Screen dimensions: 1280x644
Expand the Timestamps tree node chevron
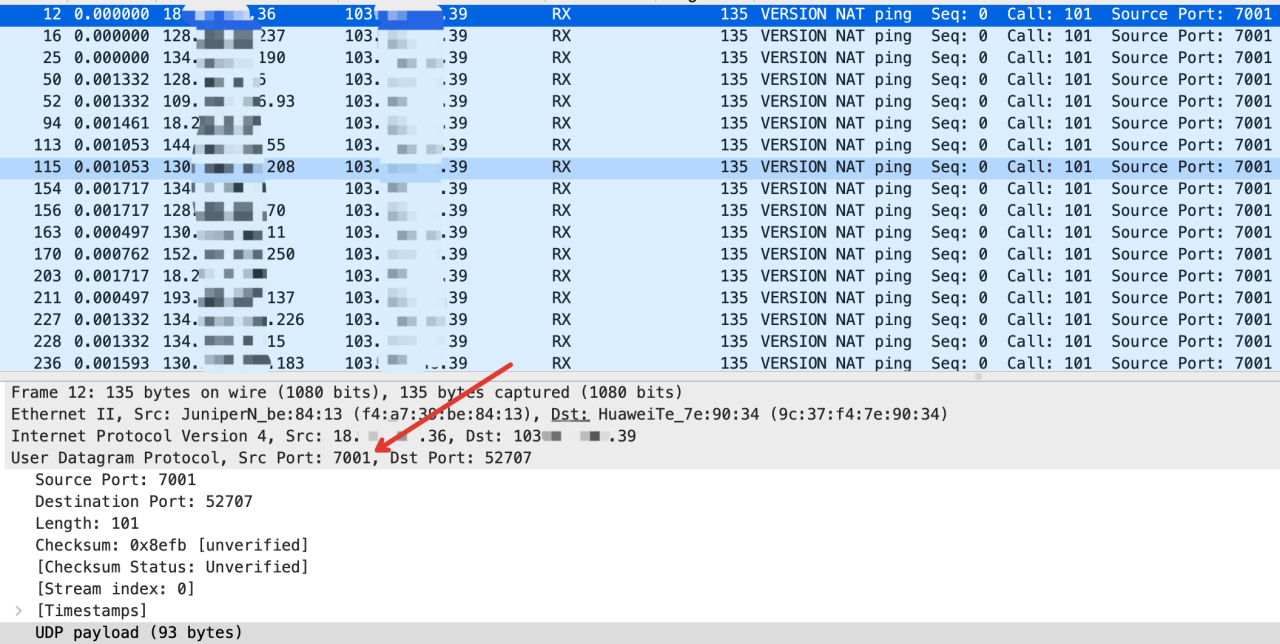18,610
